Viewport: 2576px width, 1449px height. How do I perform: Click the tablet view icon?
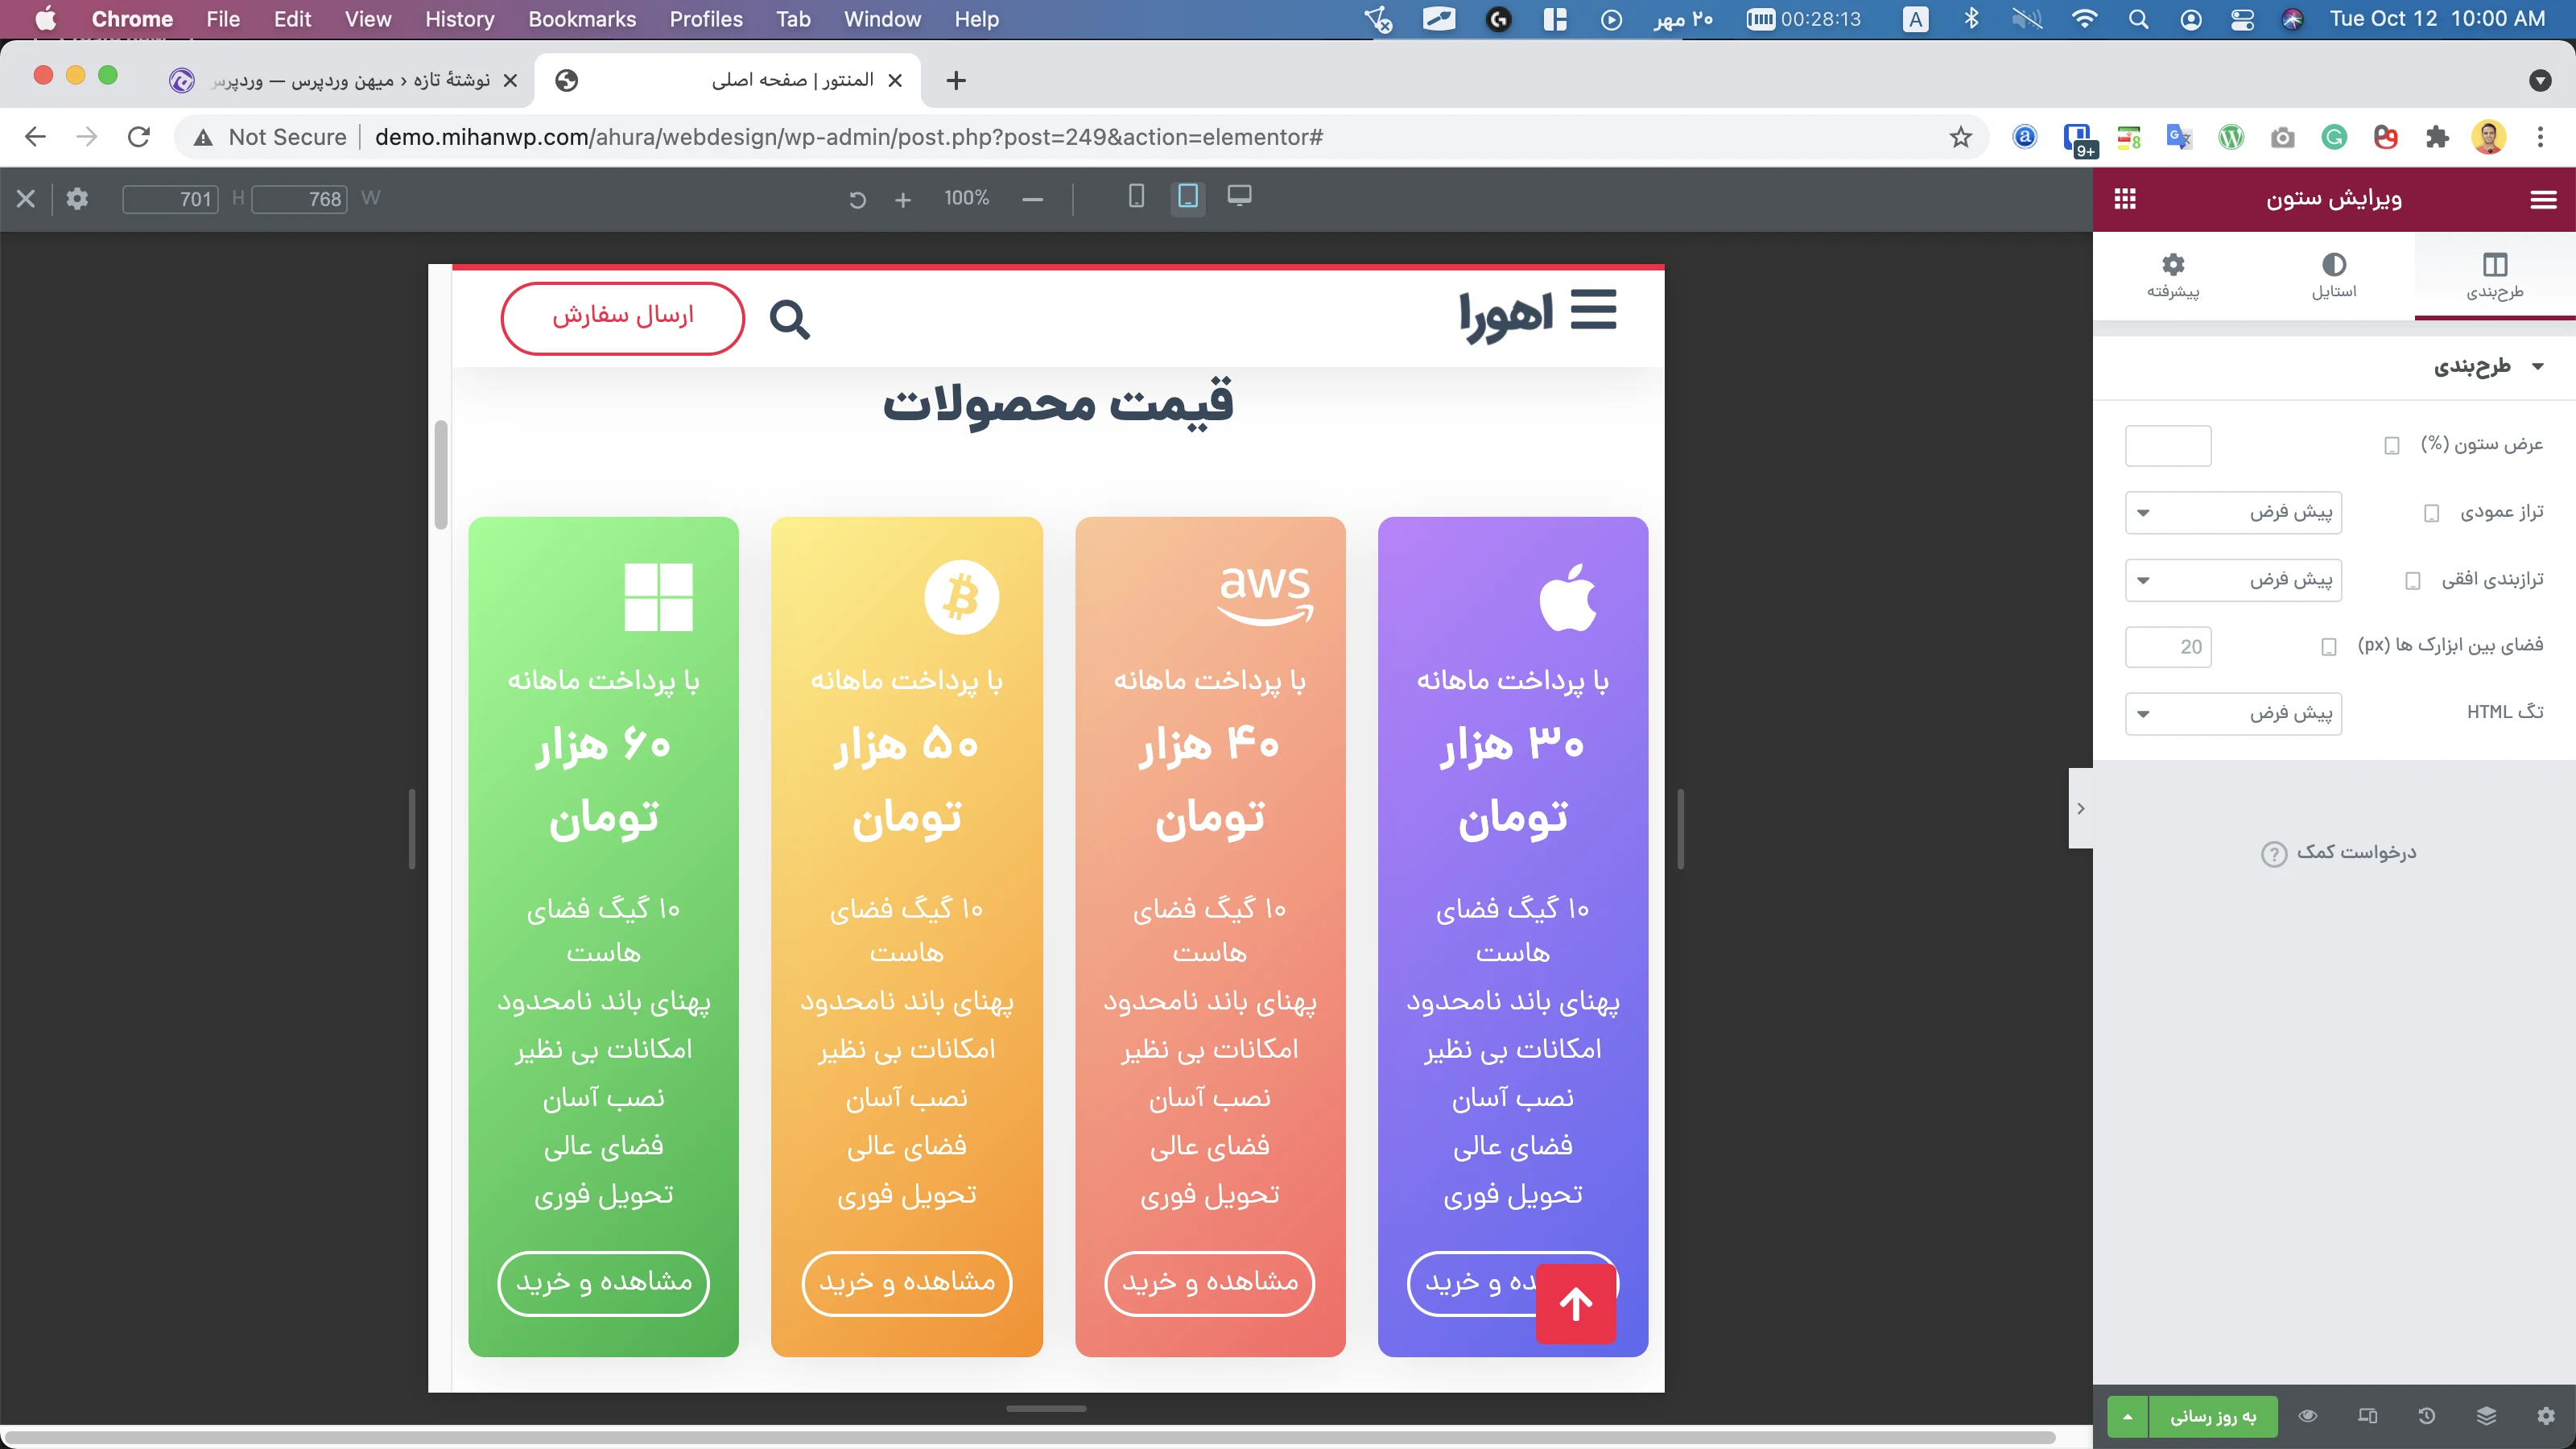click(1187, 198)
